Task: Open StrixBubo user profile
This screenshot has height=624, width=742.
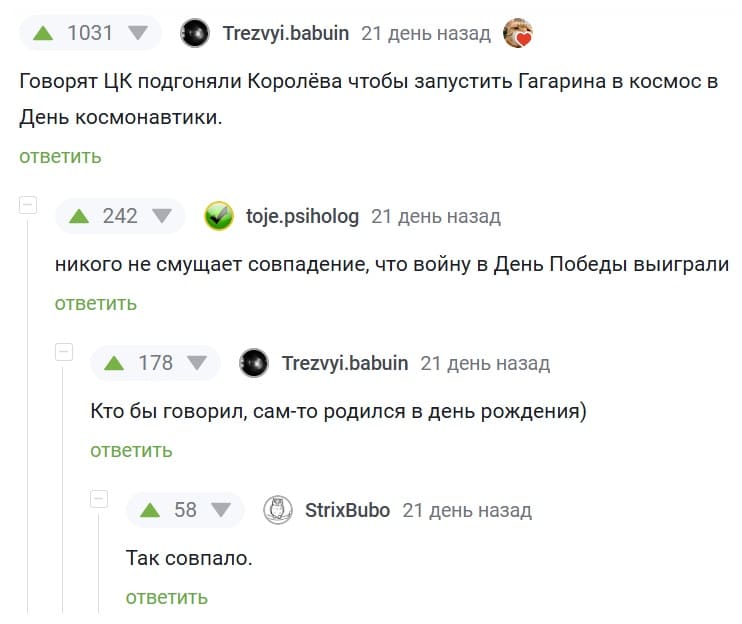Action: (347, 510)
